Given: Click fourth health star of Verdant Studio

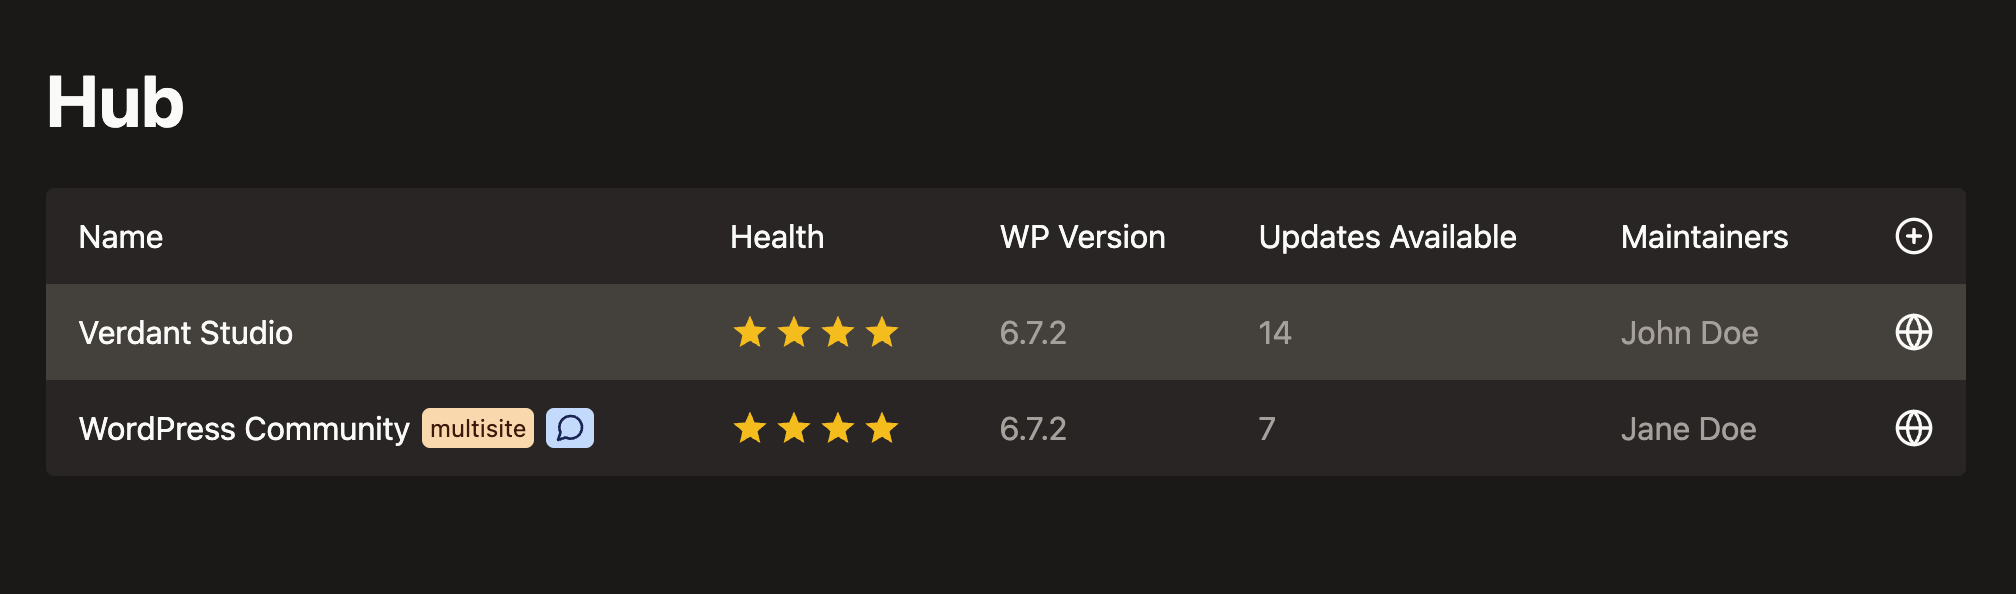Looking at the screenshot, I should point(882,332).
